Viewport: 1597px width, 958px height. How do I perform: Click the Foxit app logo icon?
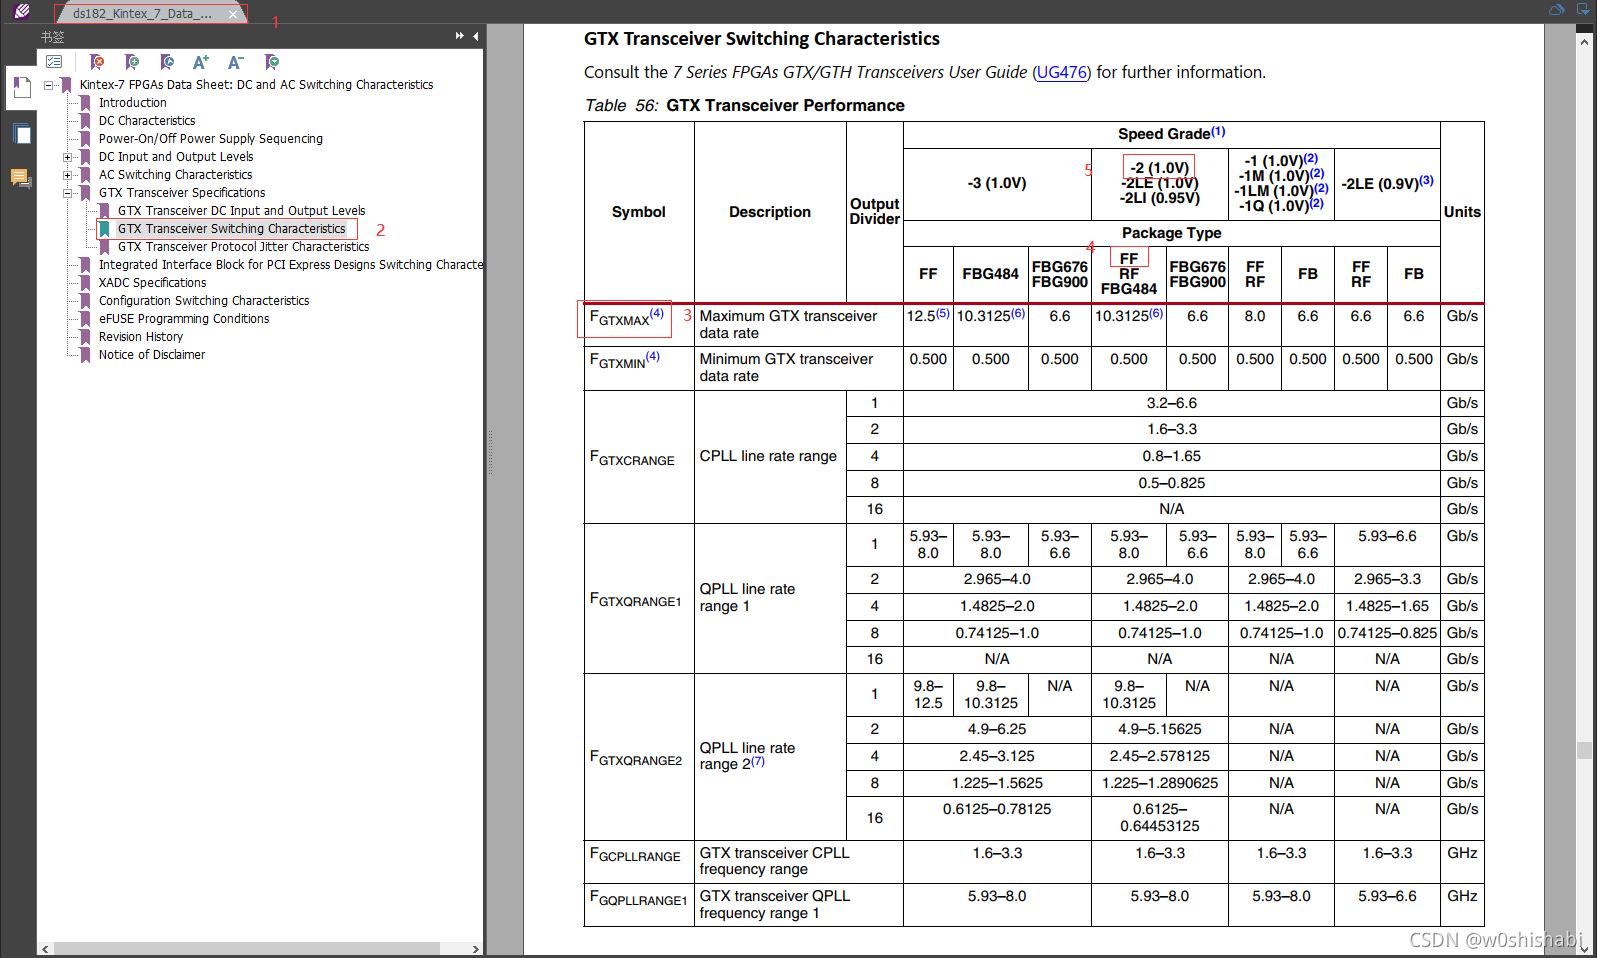[x=22, y=11]
